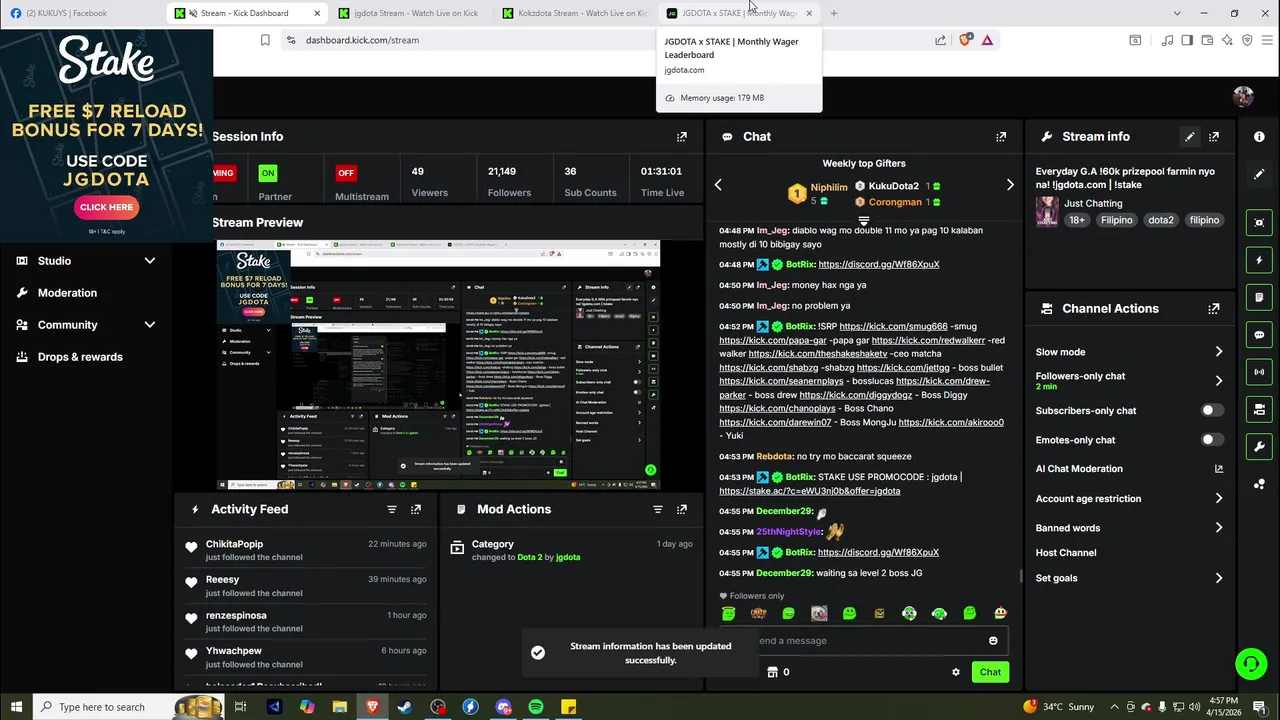Image resolution: width=1280 pixels, height=720 pixels.
Task: Pop out the Stream info panel
Action: pyautogui.click(x=1214, y=137)
